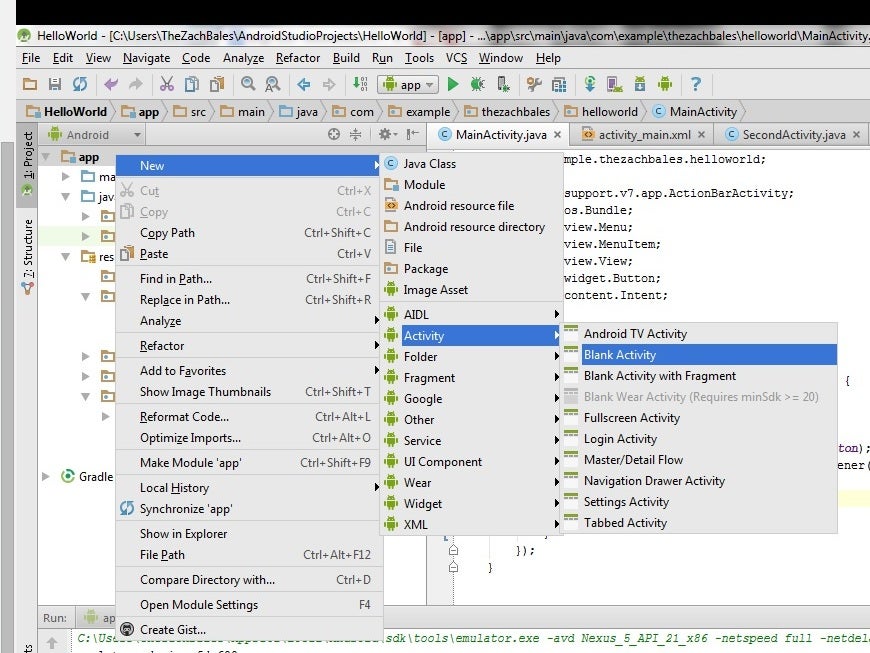Image resolution: width=870 pixels, height=653 pixels.
Task: Expand the Gradle Scripts tree node
Action: click(x=46, y=476)
